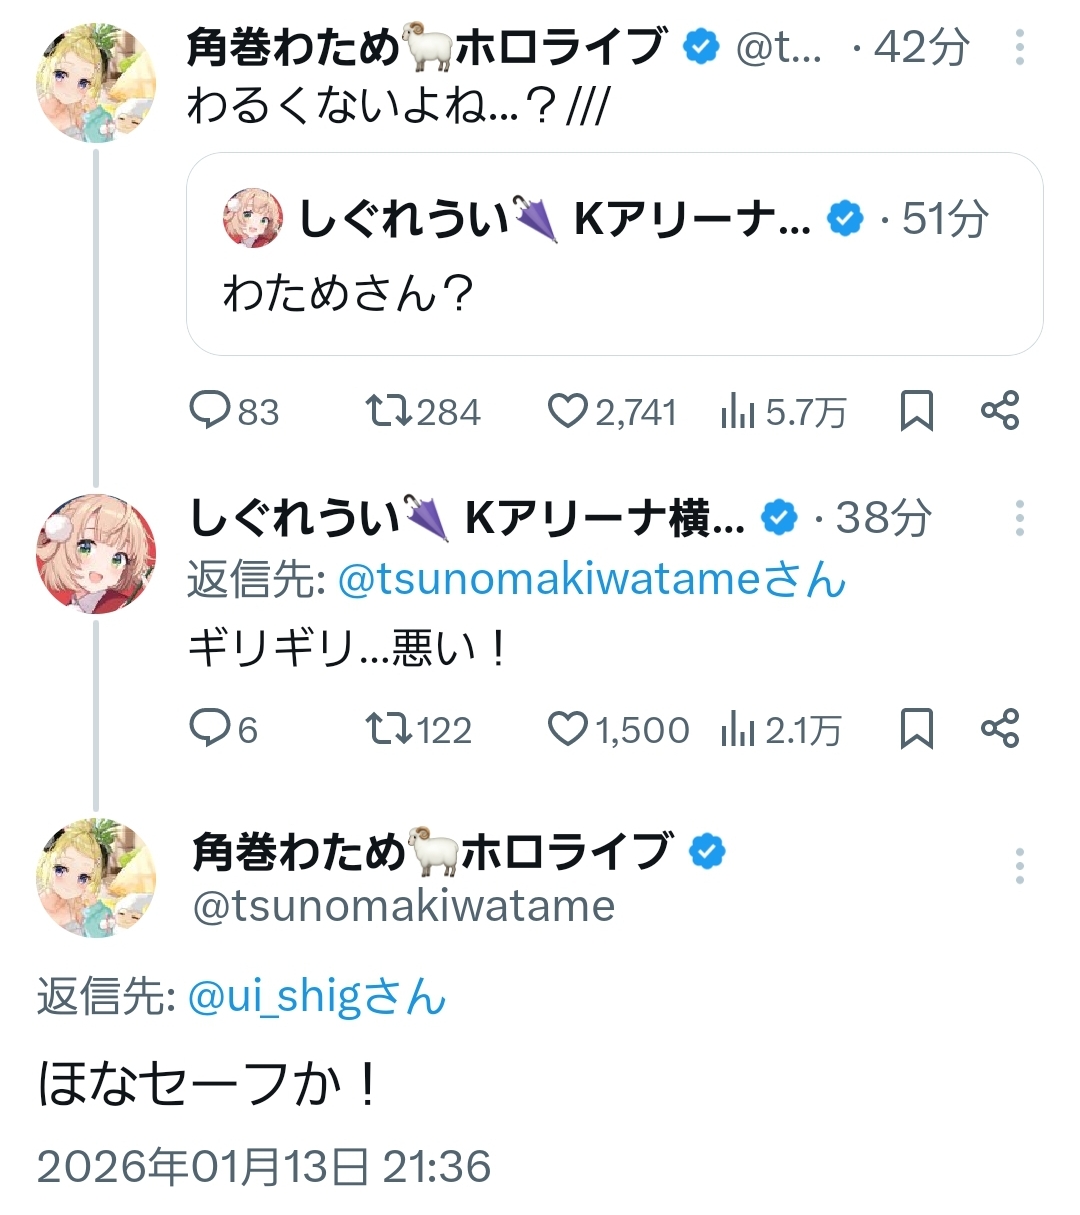Open more options on the 42分 tweet
The width and height of the screenshot is (1080, 1215).
pos(1019,47)
